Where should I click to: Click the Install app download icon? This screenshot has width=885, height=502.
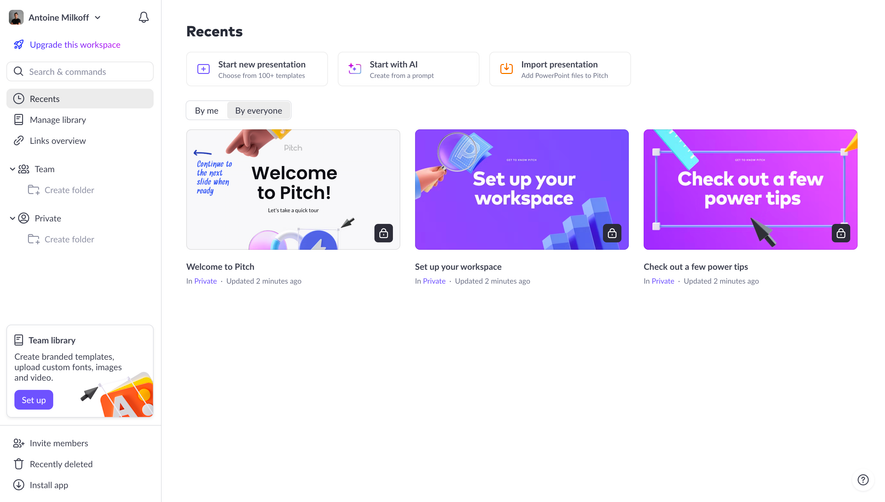point(19,485)
